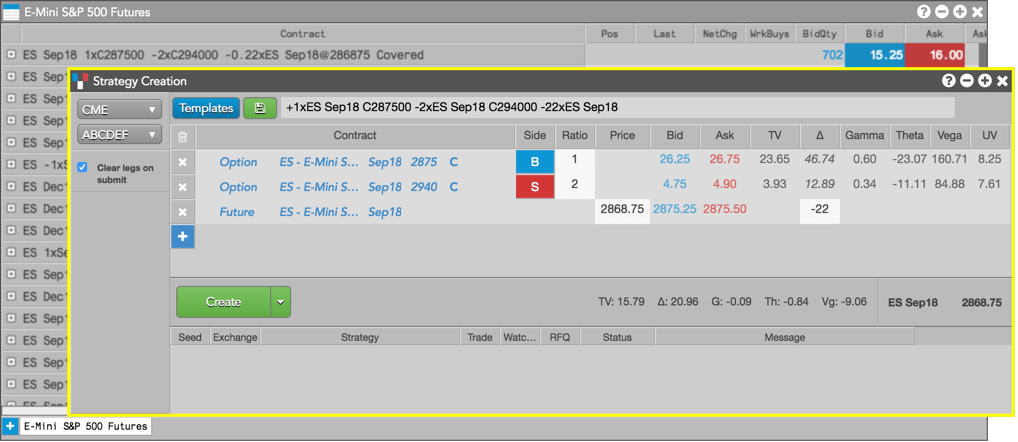Expand the ES -1xS row in market grid
This screenshot has width=1018, height=442.
pos(11,165)
